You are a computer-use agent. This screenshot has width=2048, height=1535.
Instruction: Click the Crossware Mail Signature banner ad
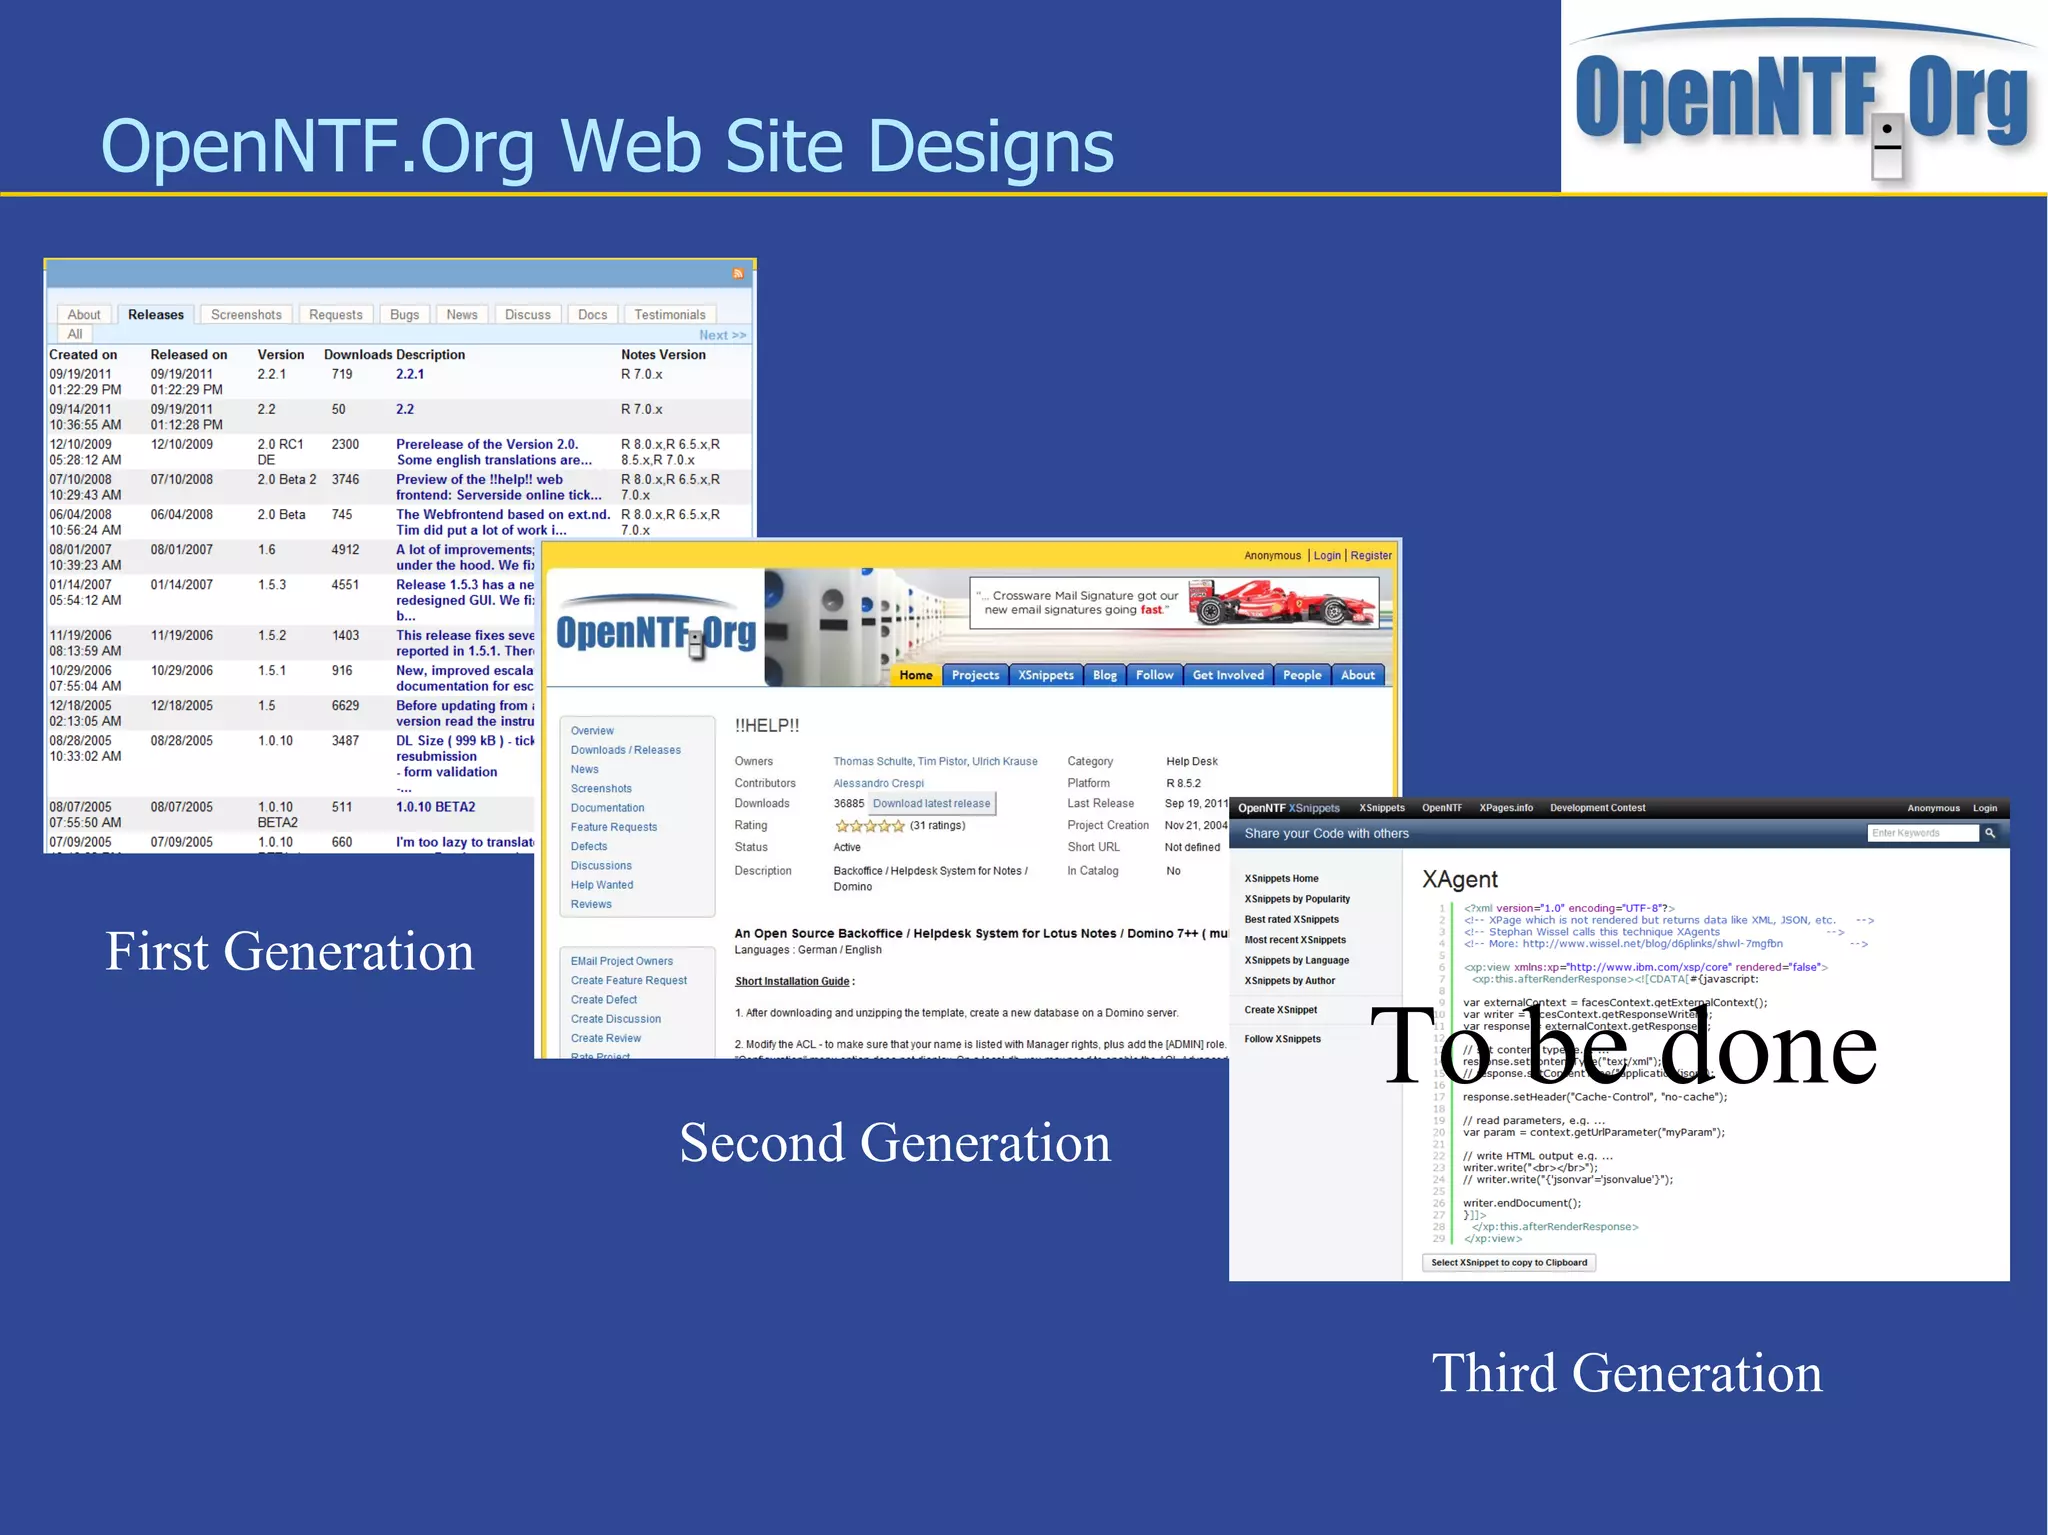point(1174,603)
